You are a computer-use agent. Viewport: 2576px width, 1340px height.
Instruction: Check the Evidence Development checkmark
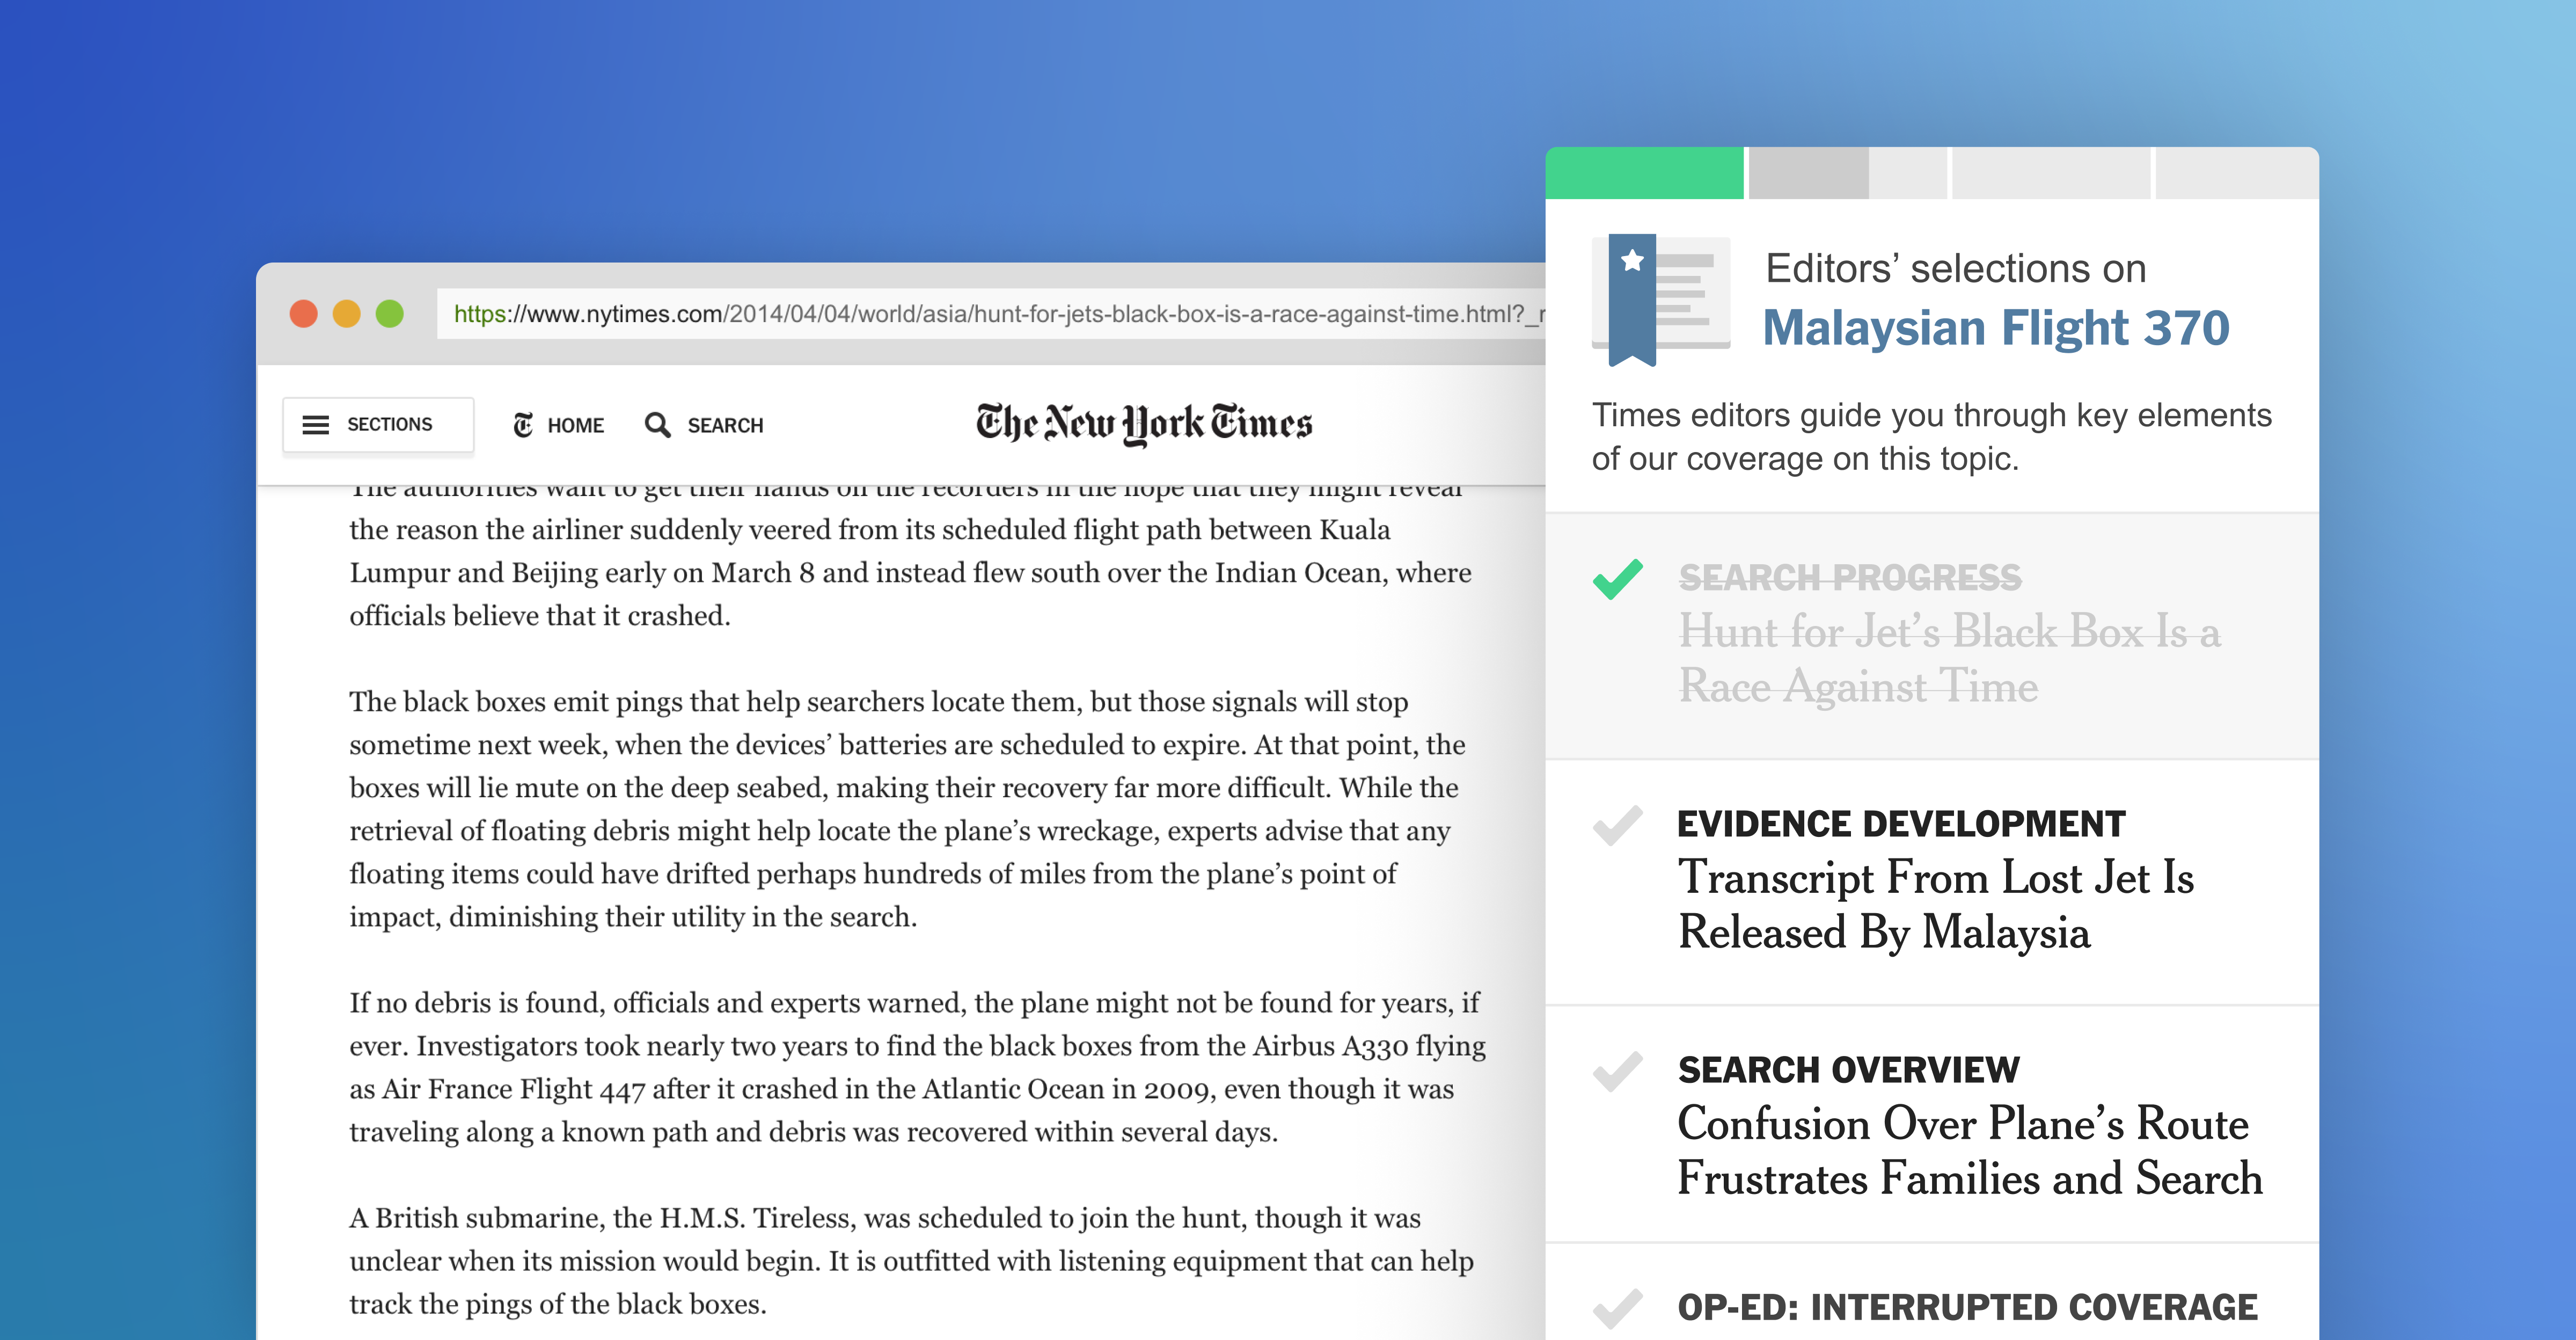click(1617, 825)
